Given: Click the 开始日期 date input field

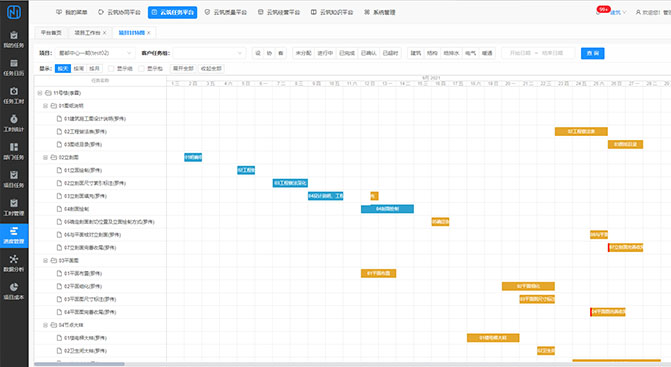Looking at the screenshot, I should tap(520, 53).
